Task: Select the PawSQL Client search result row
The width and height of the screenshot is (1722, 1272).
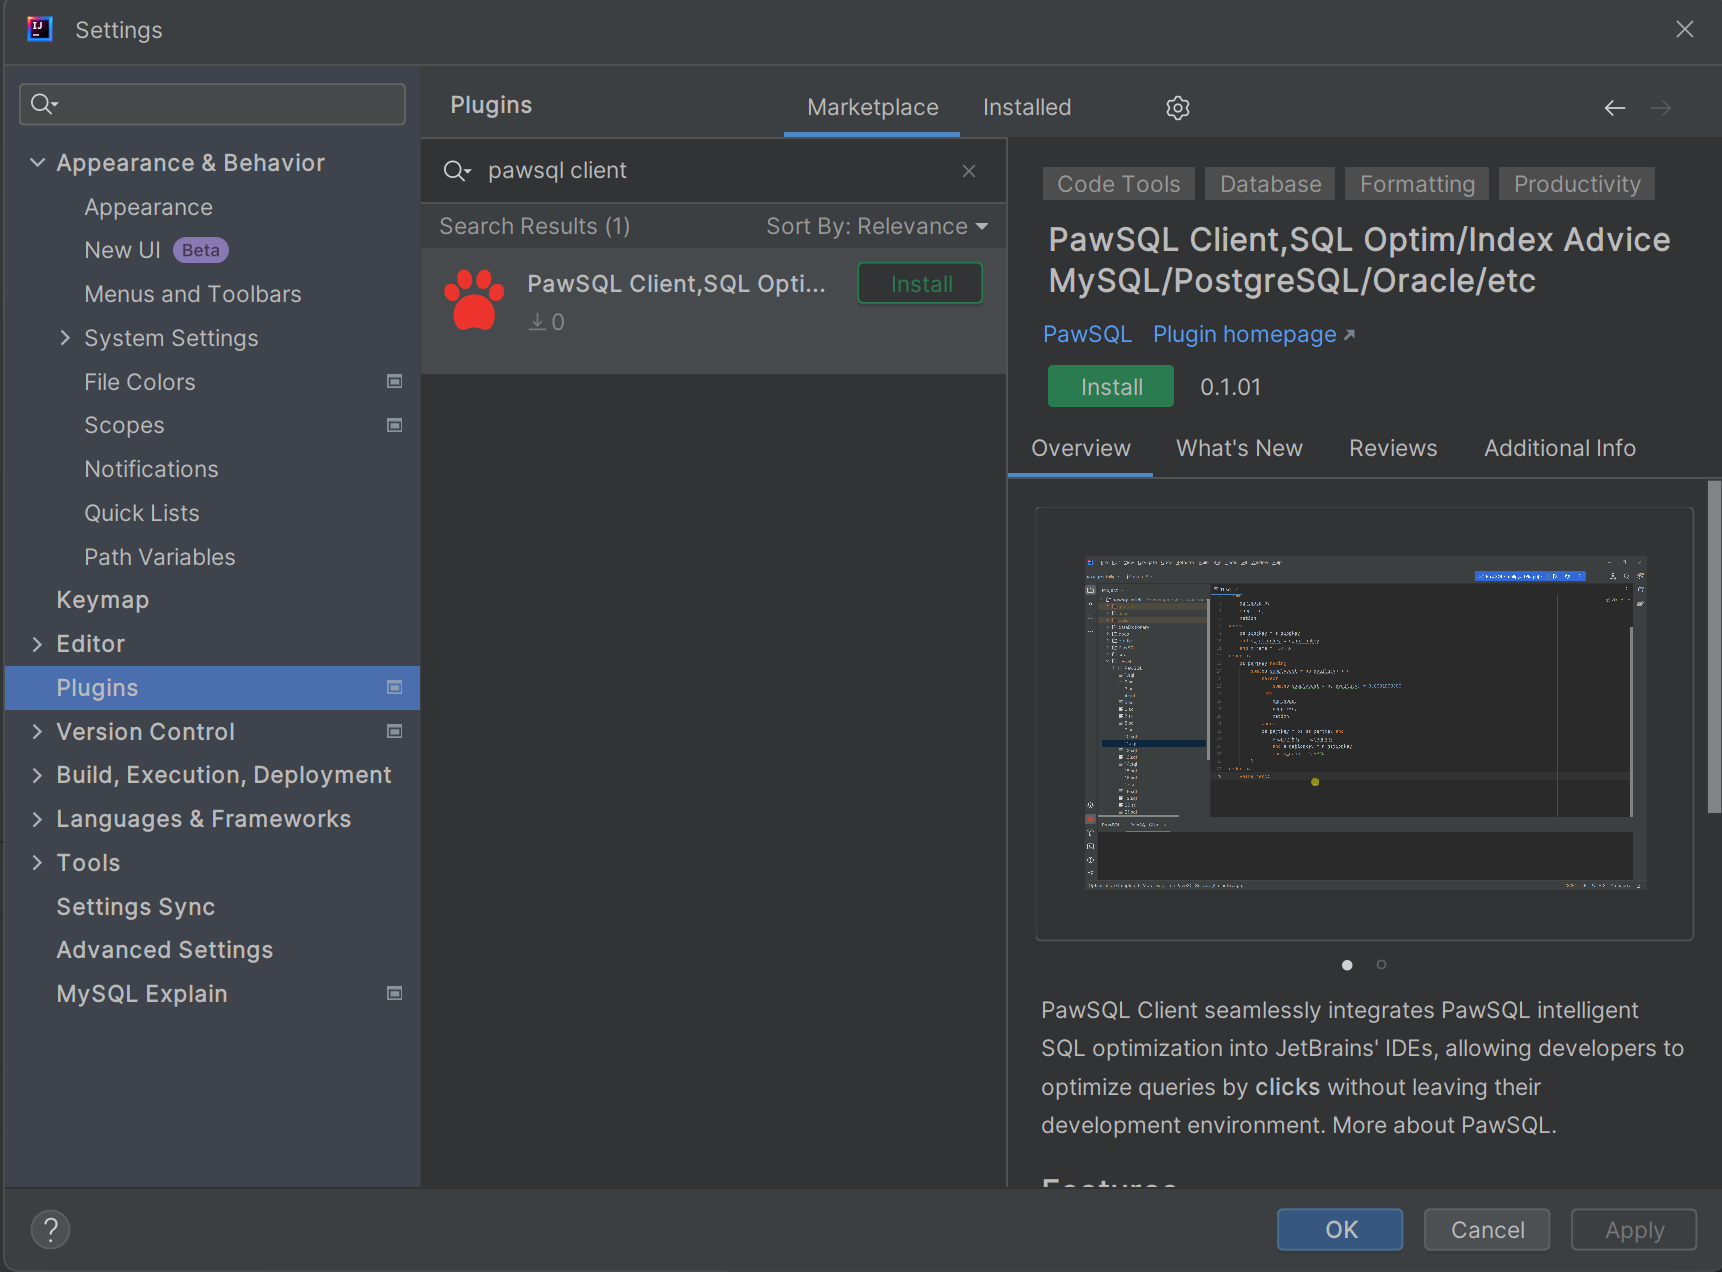Action: point(713,311)
